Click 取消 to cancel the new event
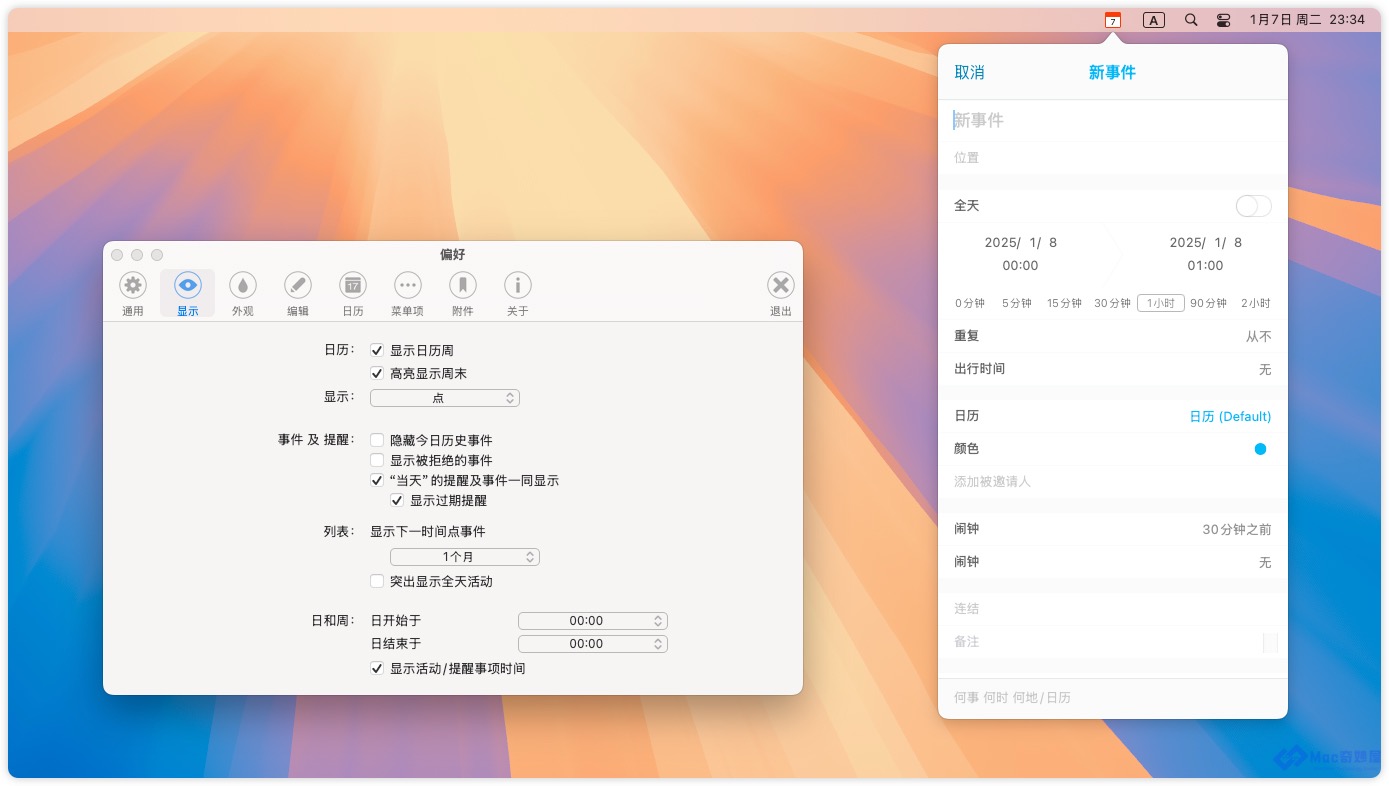 tap(969, 73)
